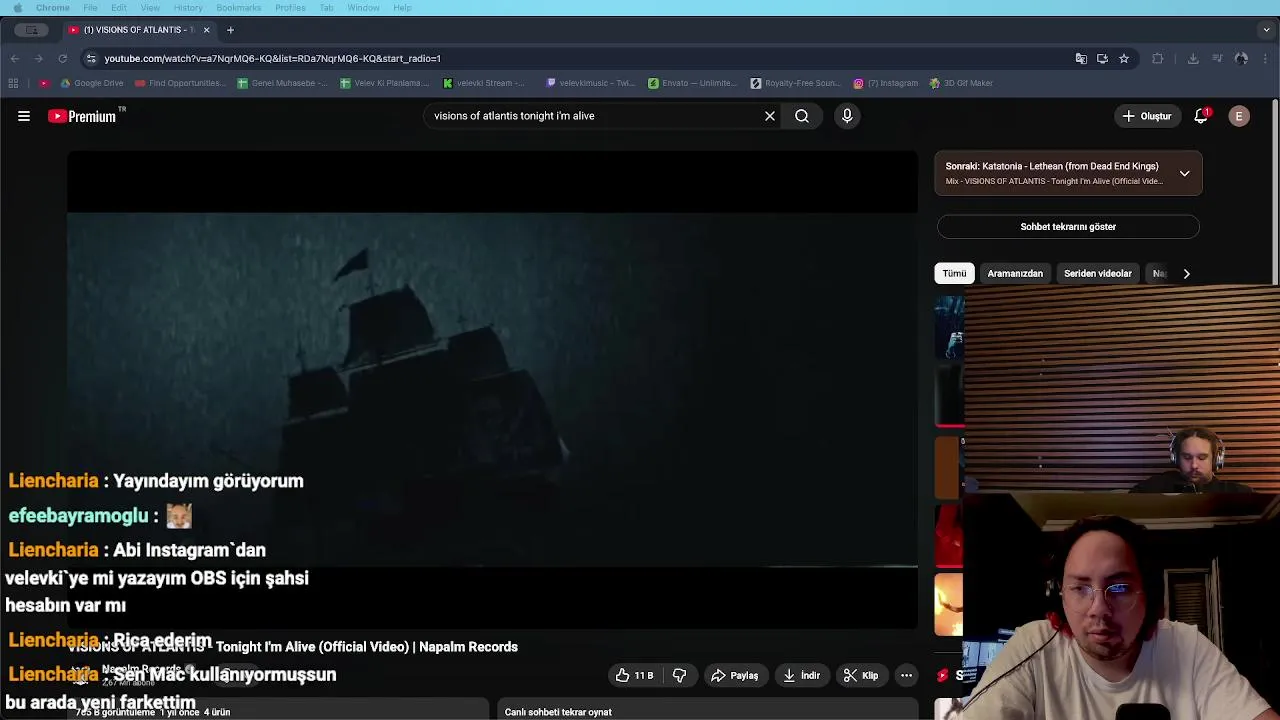Create a clip with Klip button

pos(861,676)
